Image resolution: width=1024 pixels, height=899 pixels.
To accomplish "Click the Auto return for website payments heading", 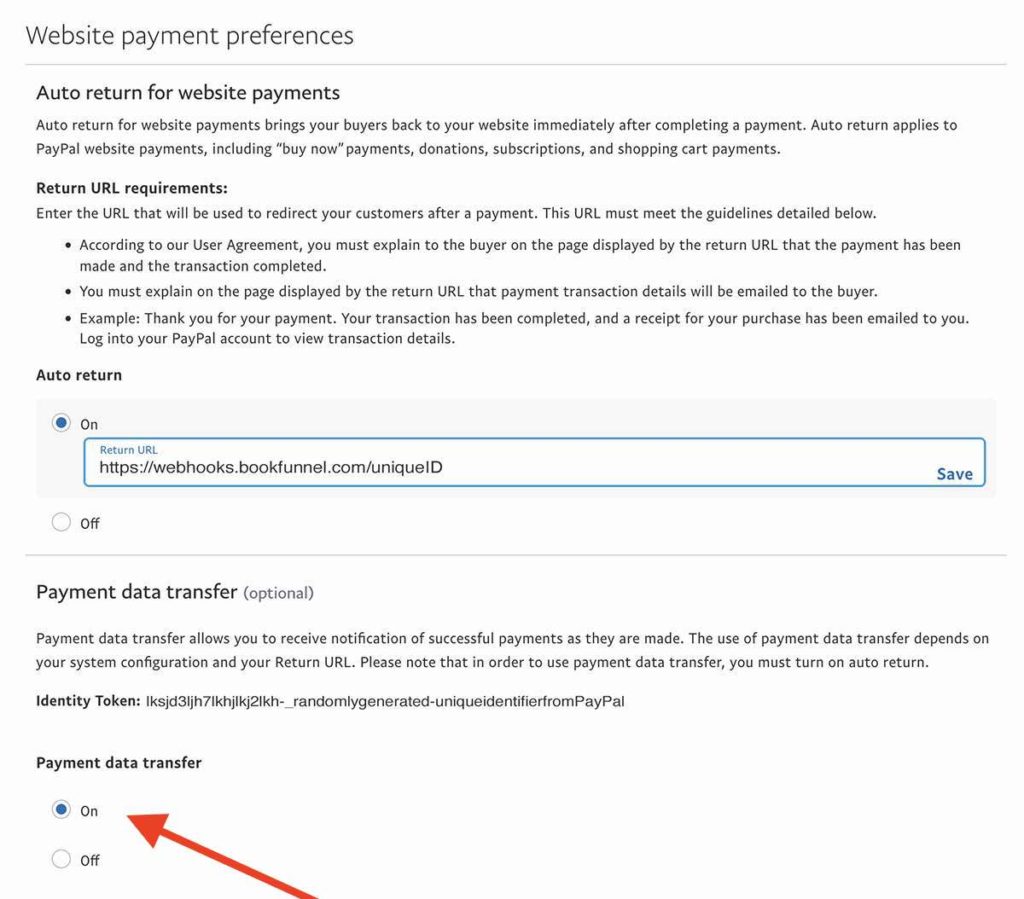I will 187,92.
